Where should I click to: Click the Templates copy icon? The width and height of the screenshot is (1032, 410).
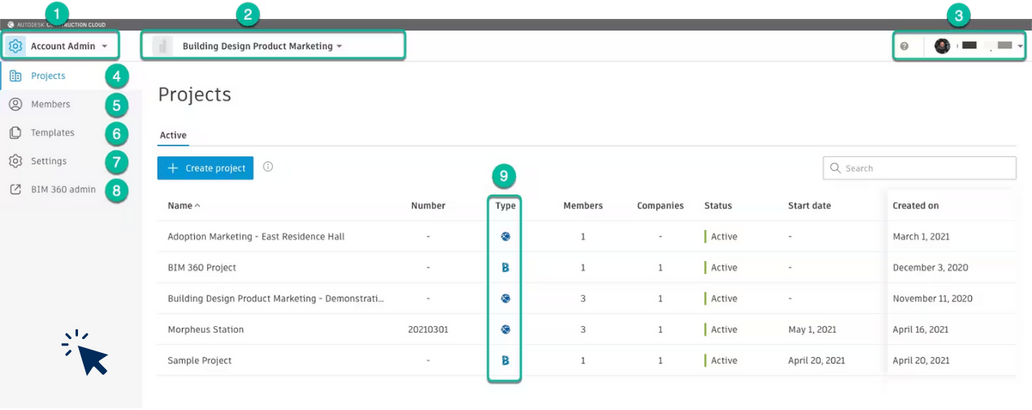(x=15, y=132)
